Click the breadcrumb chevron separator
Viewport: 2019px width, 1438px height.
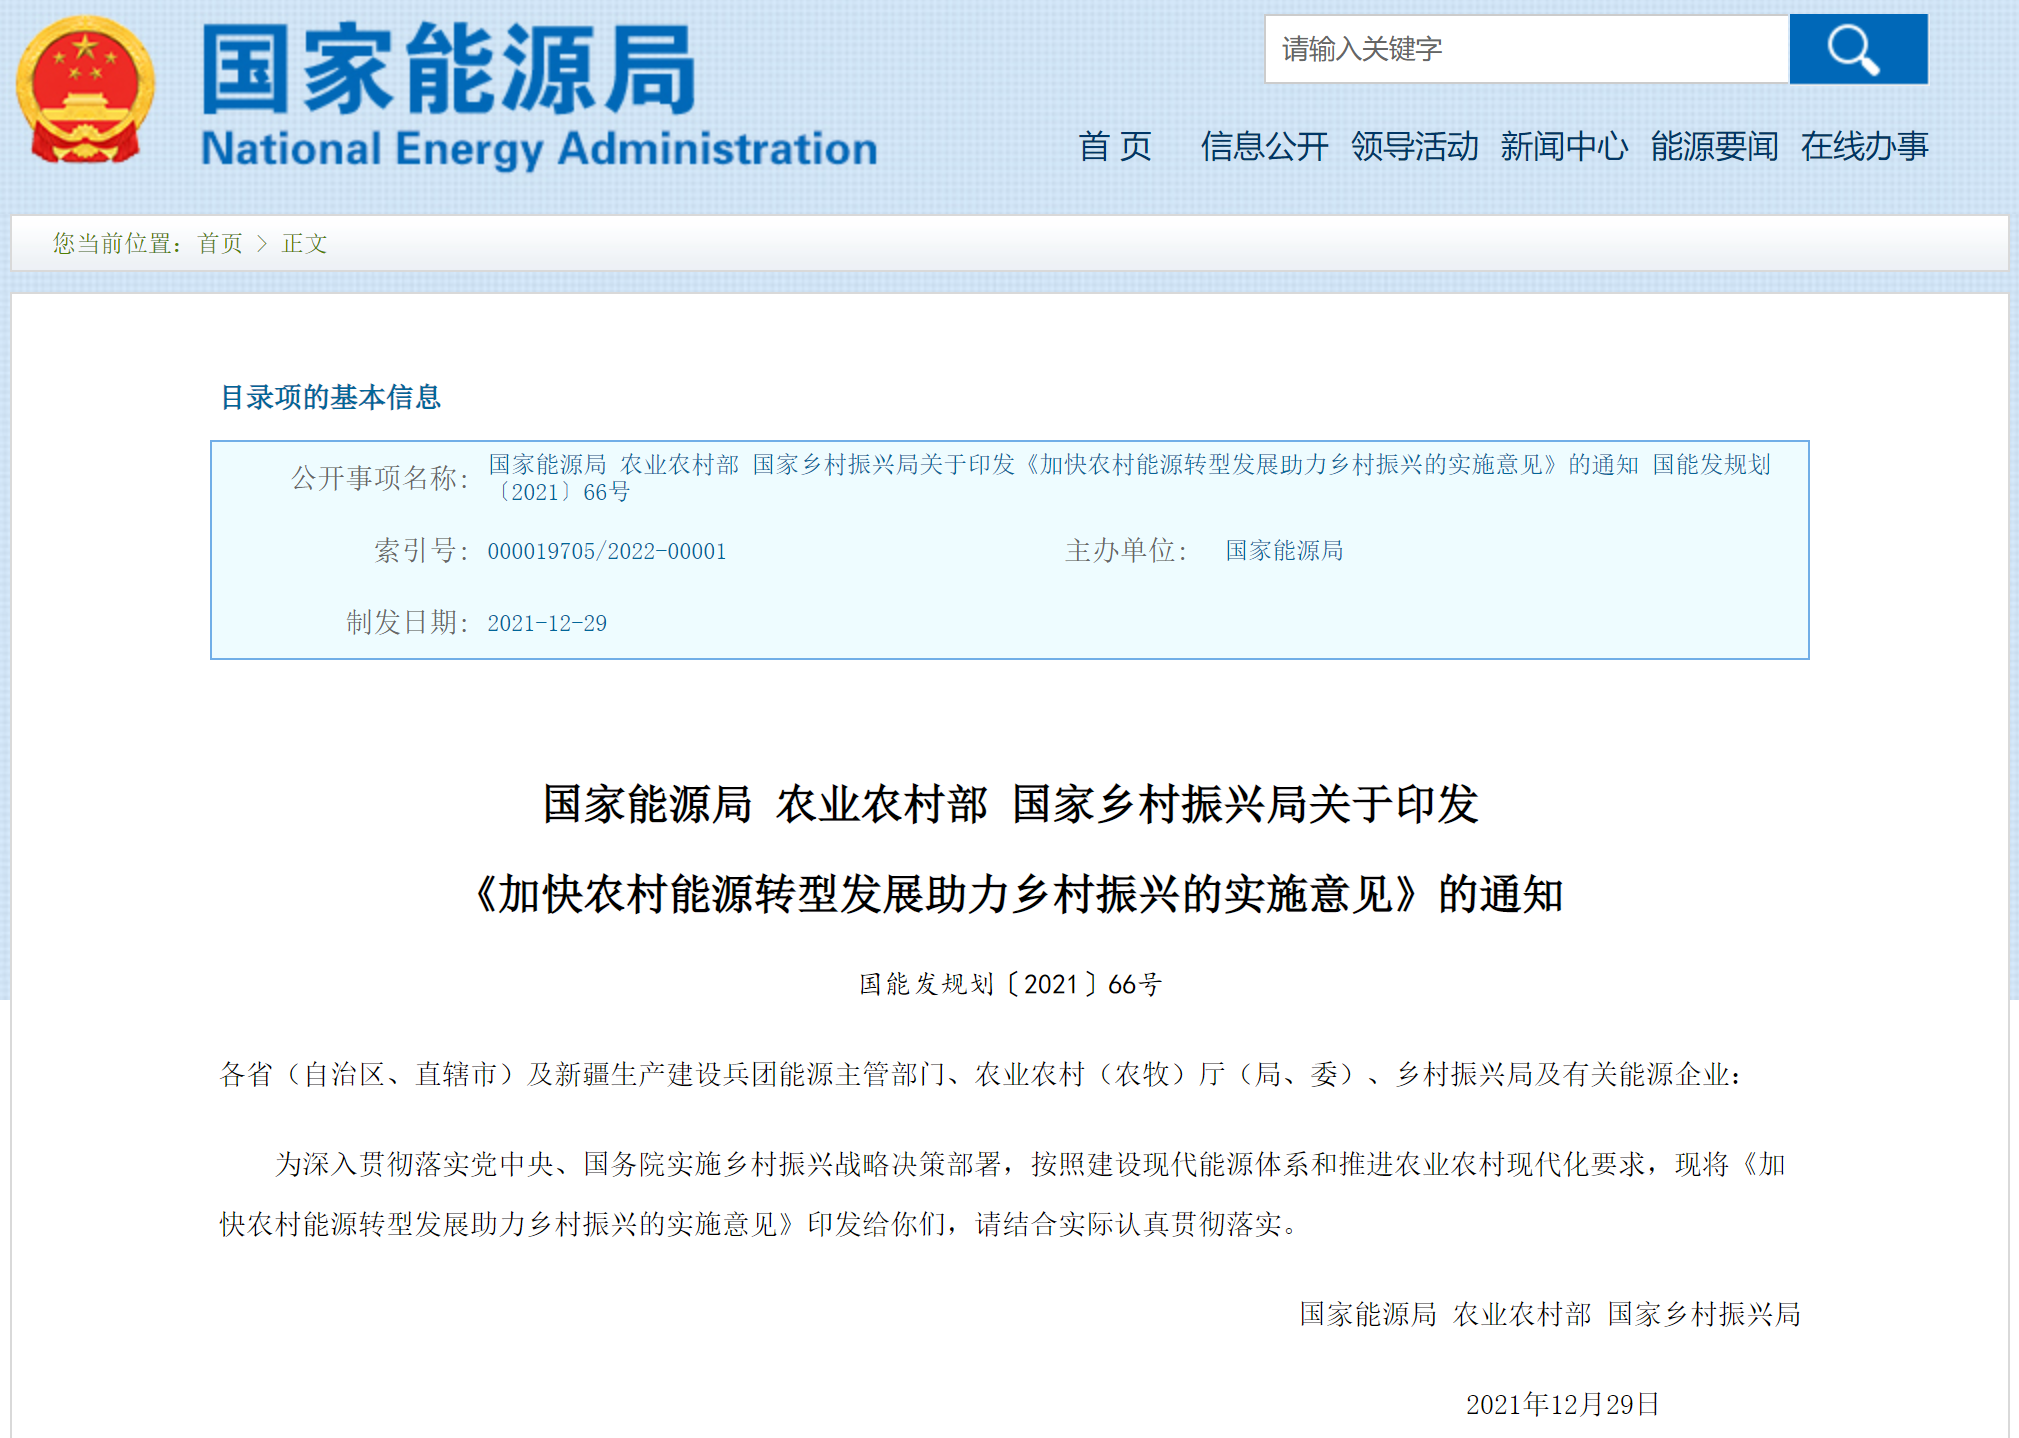click(x=262, y=244)
